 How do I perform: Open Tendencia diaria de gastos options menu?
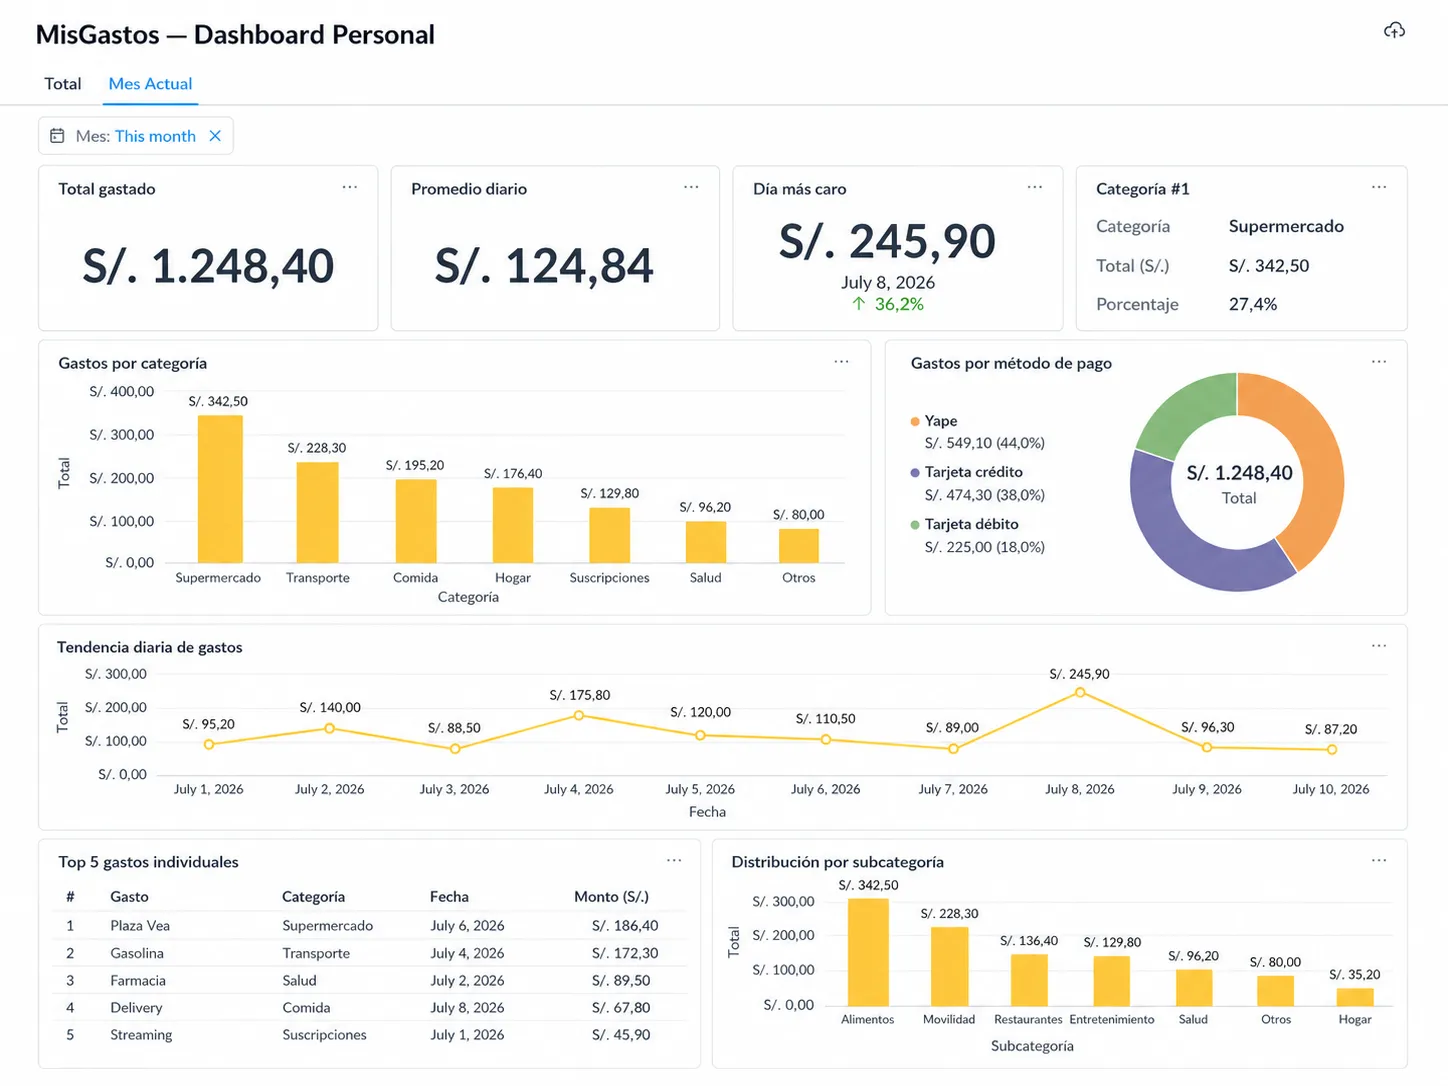[1379, 646]
